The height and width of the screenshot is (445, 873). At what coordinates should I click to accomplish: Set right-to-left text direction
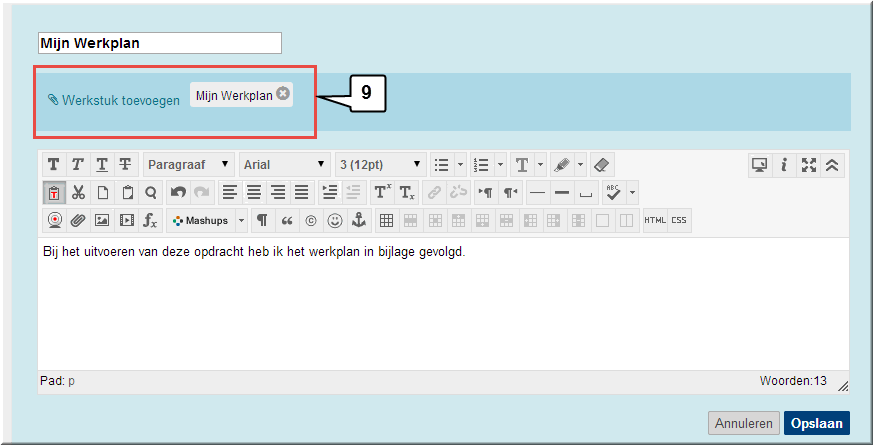[510, 193]
